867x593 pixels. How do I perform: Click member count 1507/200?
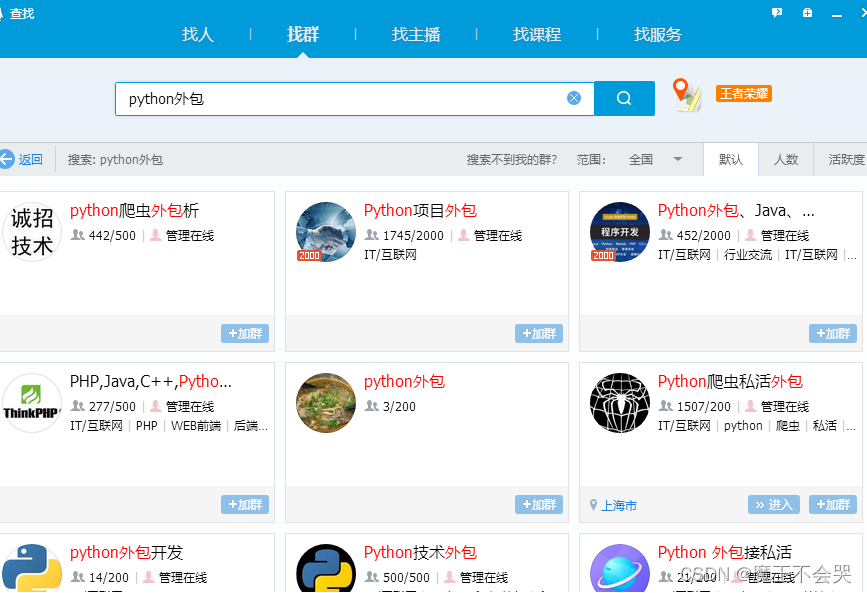click(x=704, y=407)
